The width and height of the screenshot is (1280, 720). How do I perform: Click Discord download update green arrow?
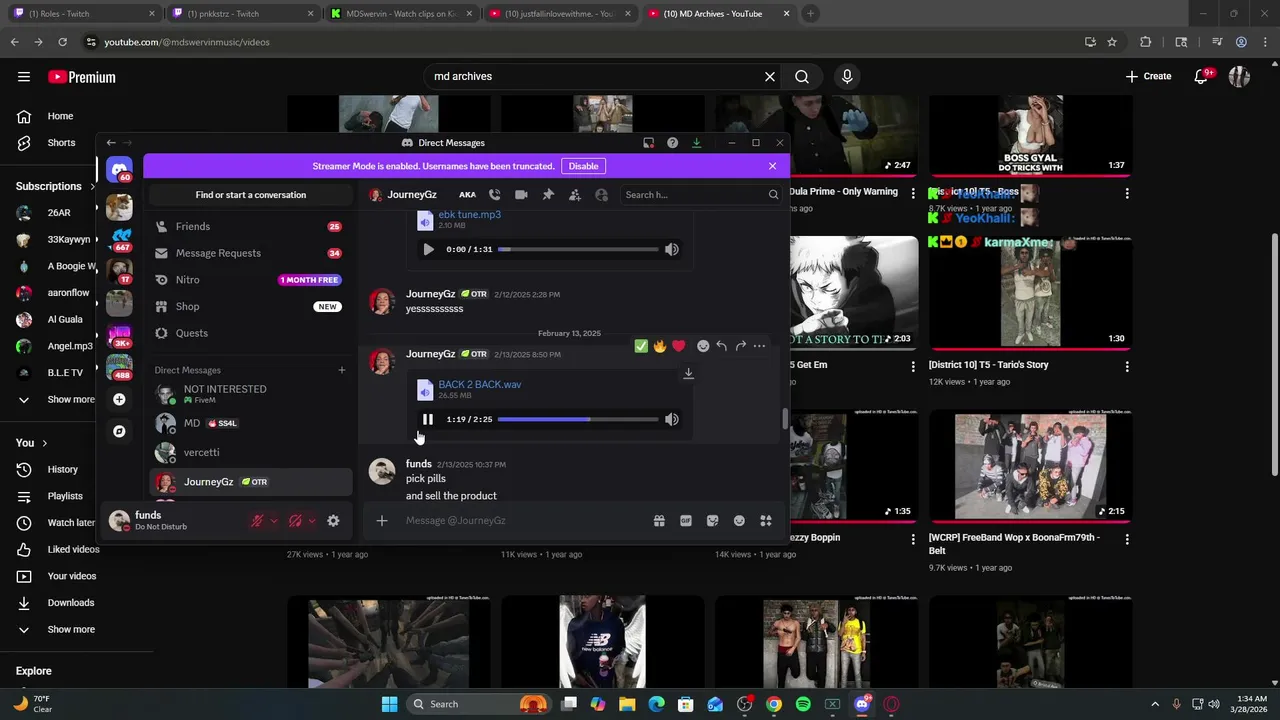coord(696,143)
